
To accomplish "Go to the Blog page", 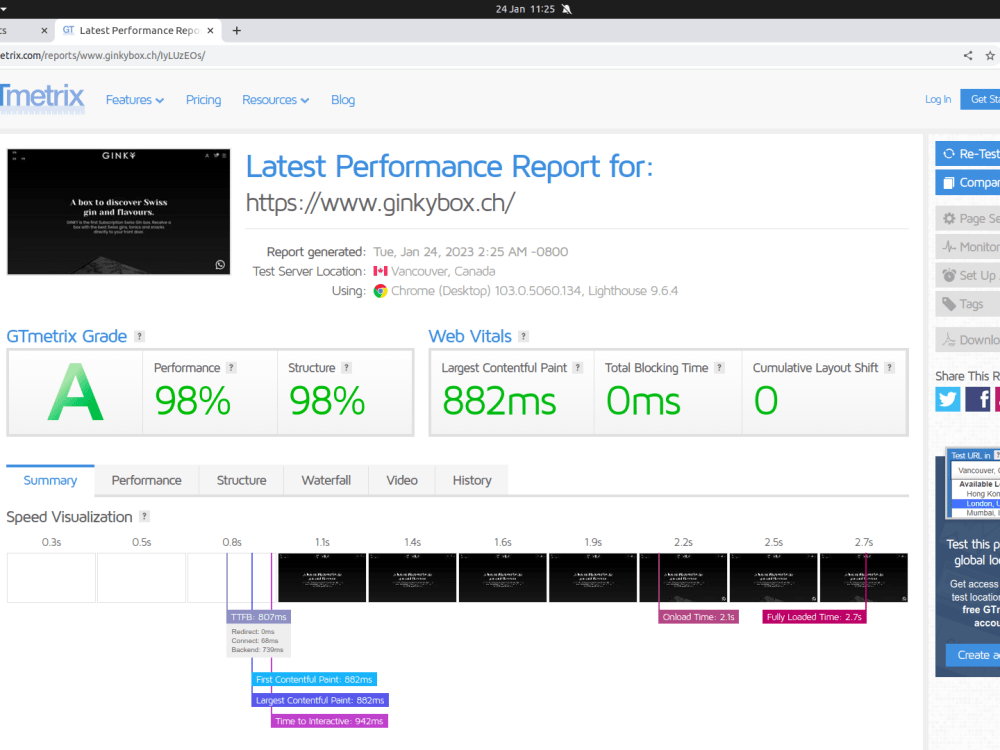I will 342,100.
